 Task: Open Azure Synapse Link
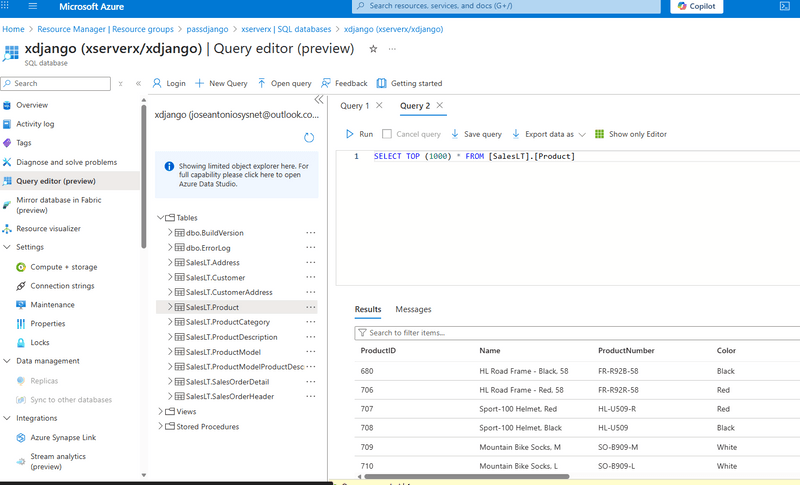[x=63, y=437]
